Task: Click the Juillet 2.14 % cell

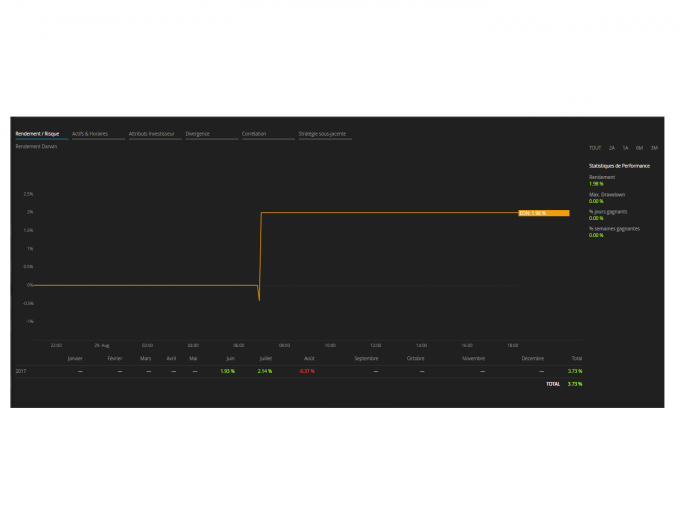Action: pos(265,371)
